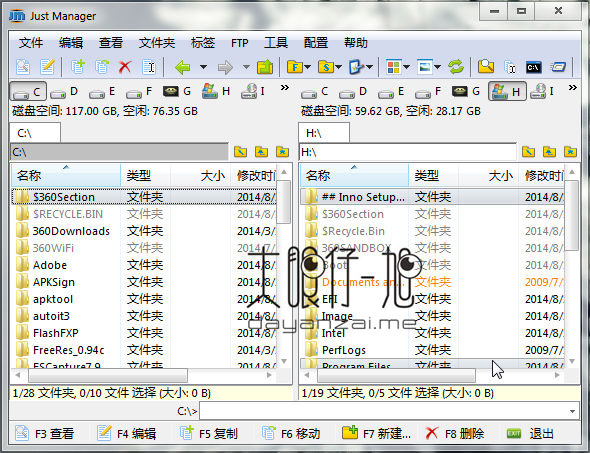Click the C:\ tab in left panel
Screen dimensions: 590x453
coord(35,133)
